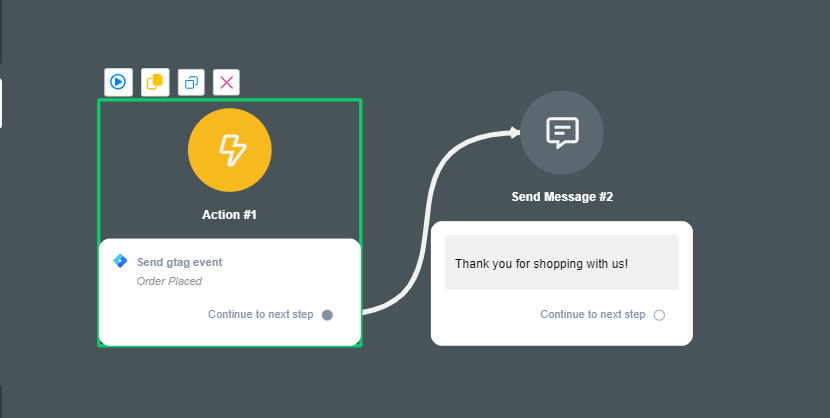The image size is (830, 418).
Task: Click the filled connector dot in Action #1
Action: click(x=327, y=314)
